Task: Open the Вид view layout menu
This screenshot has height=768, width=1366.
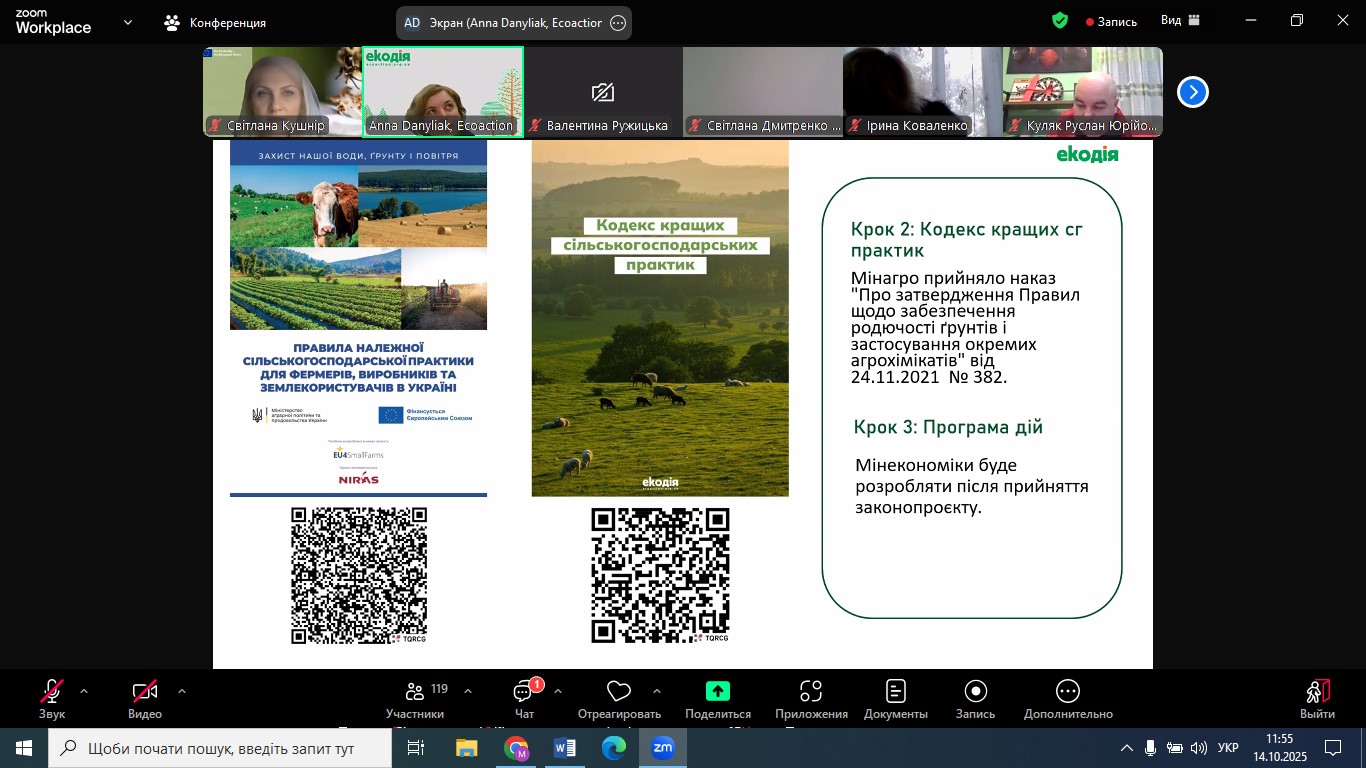Action: click(x=1180, y=21)
